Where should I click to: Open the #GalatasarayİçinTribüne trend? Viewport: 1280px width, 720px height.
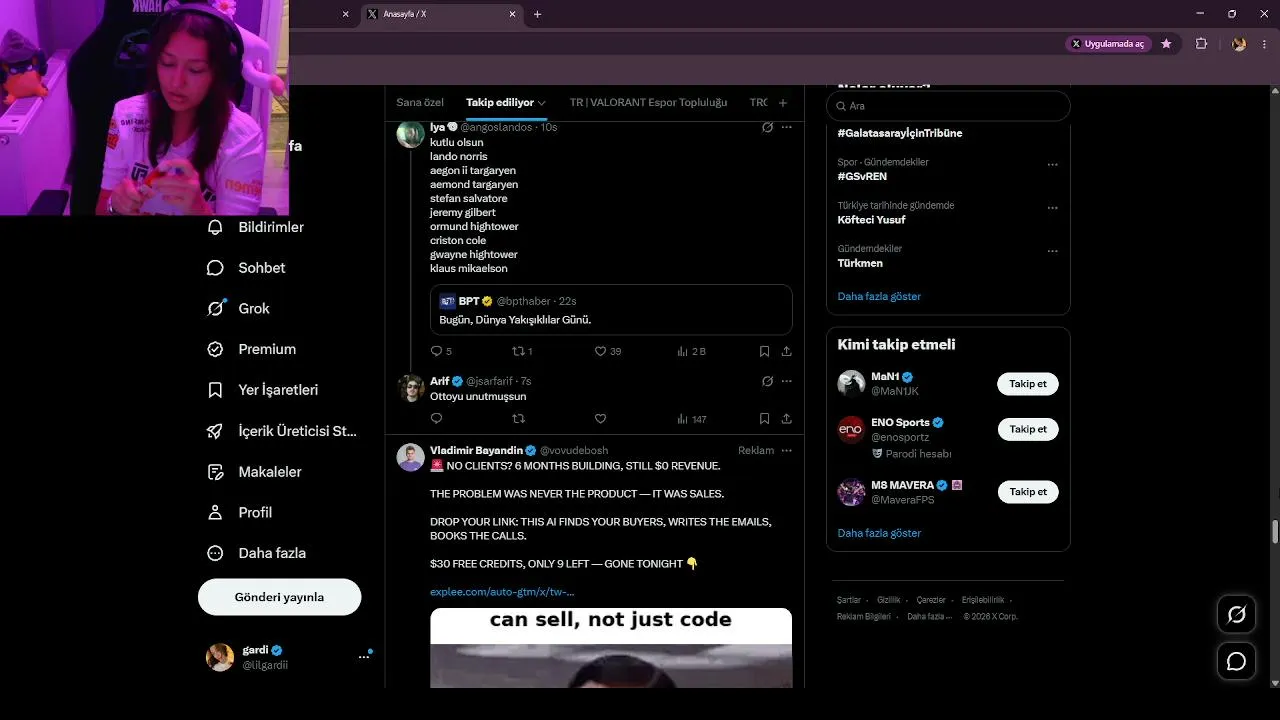click(x=900, y=133)
